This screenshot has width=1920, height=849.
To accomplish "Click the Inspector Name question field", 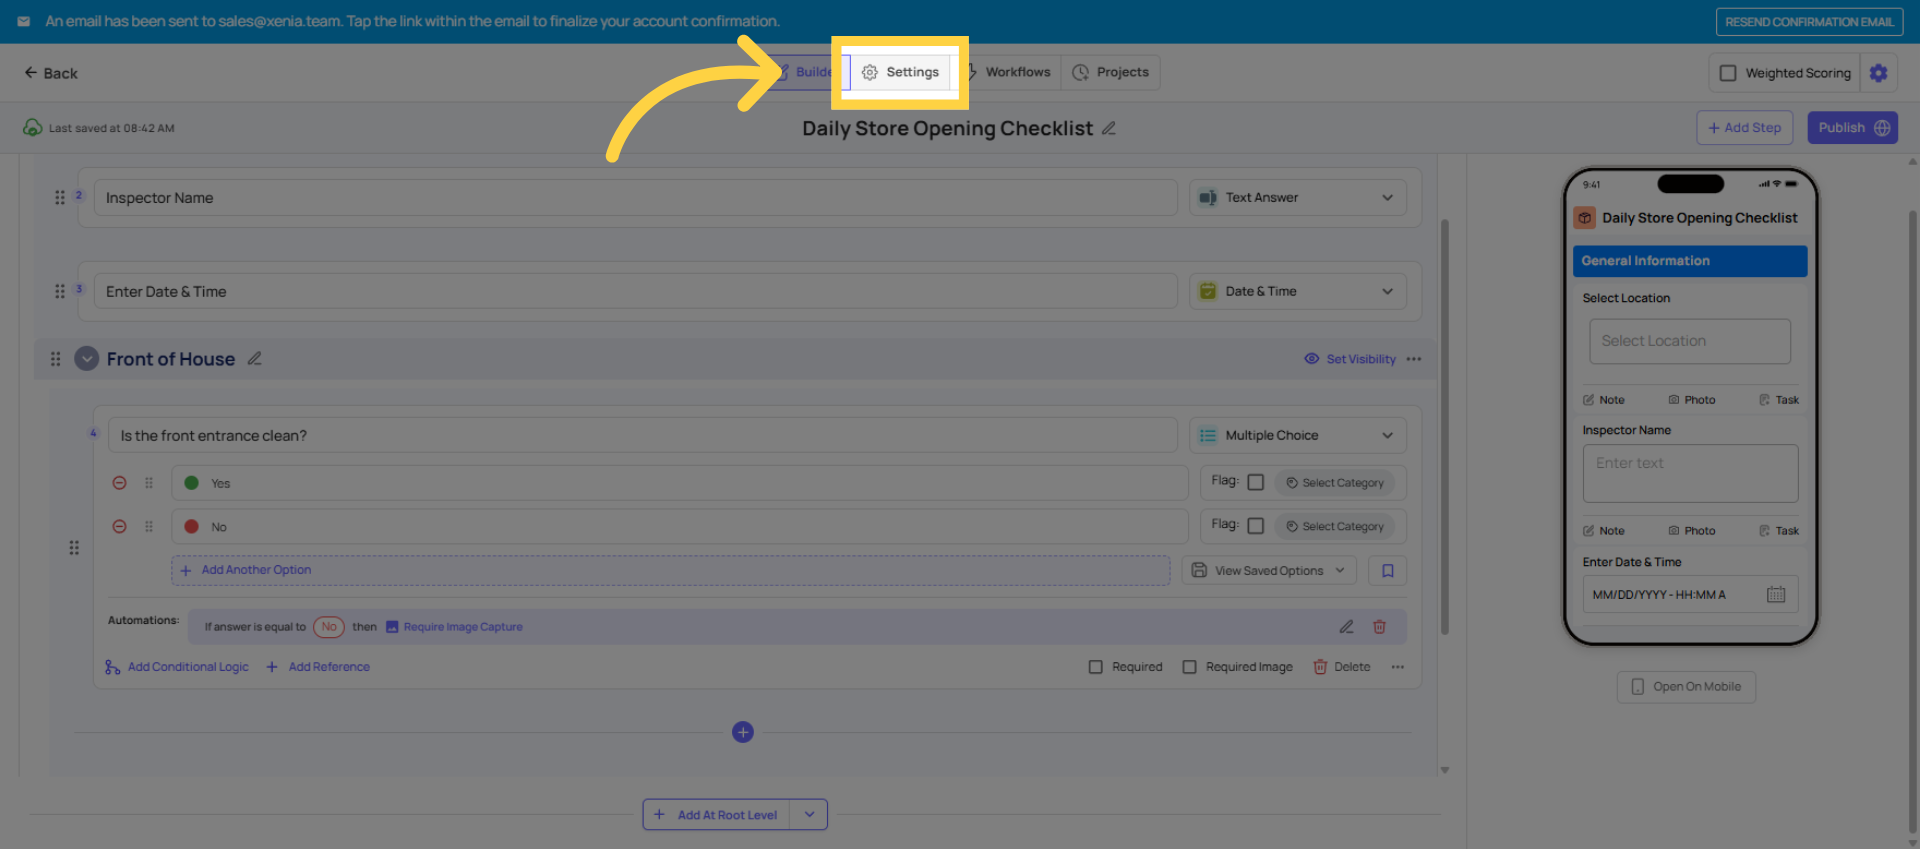I will (x=635, y=198).
